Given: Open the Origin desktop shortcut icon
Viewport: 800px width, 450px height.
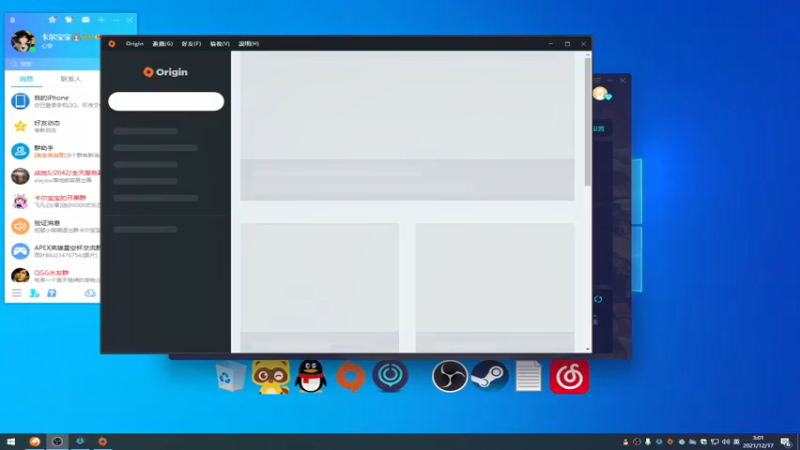Looking at the screenshot, I should [351, 377].
